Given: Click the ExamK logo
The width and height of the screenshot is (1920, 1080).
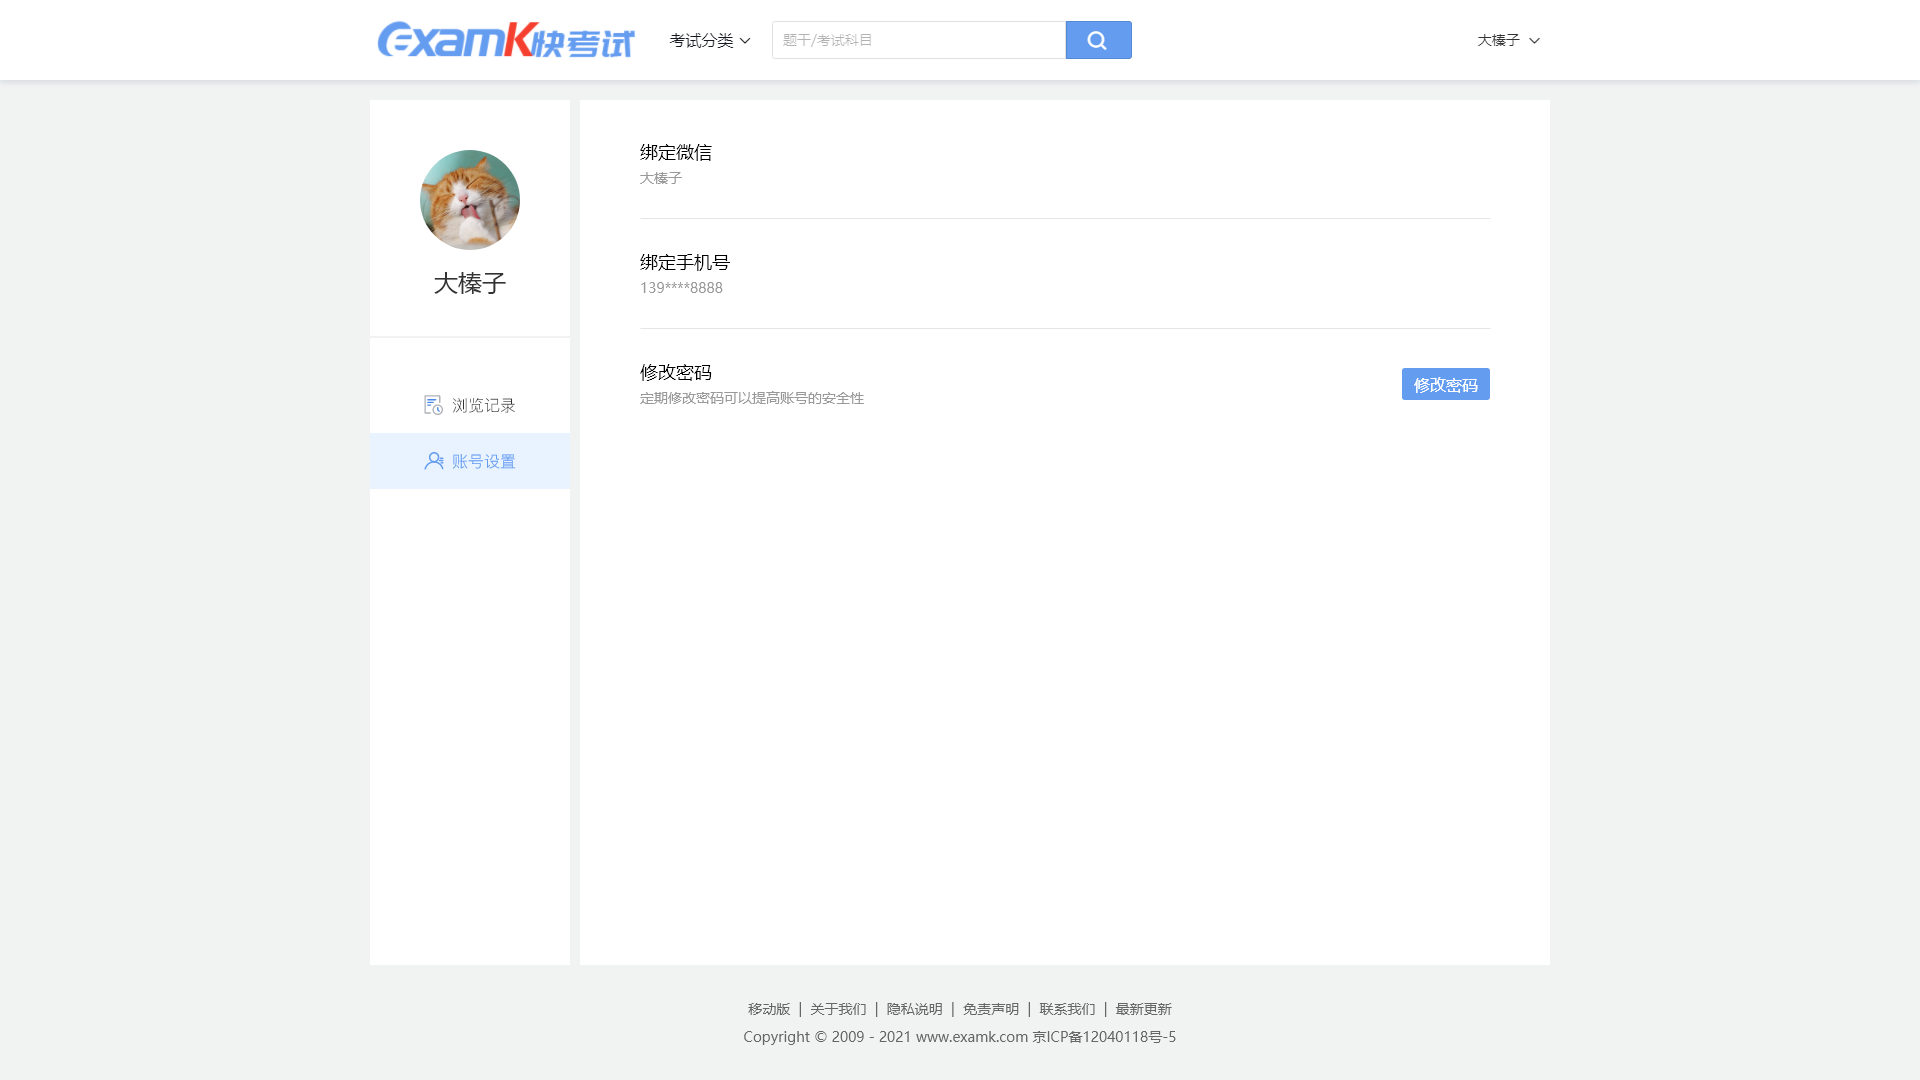Looking at the screenshot, I should point(505,40).
